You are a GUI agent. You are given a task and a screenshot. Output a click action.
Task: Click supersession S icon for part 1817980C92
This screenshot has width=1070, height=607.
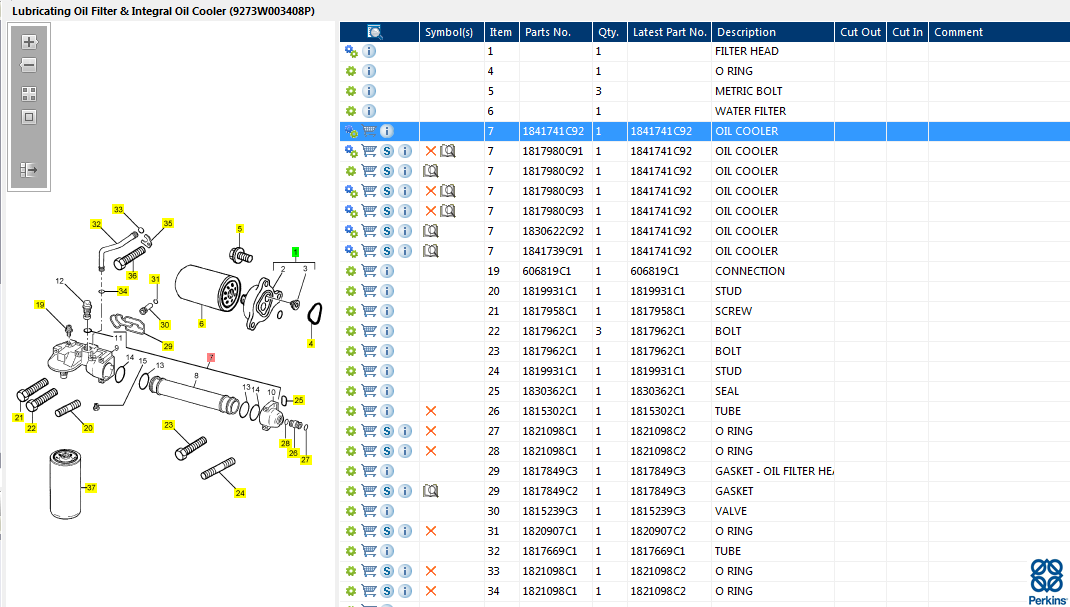point(387,171)
